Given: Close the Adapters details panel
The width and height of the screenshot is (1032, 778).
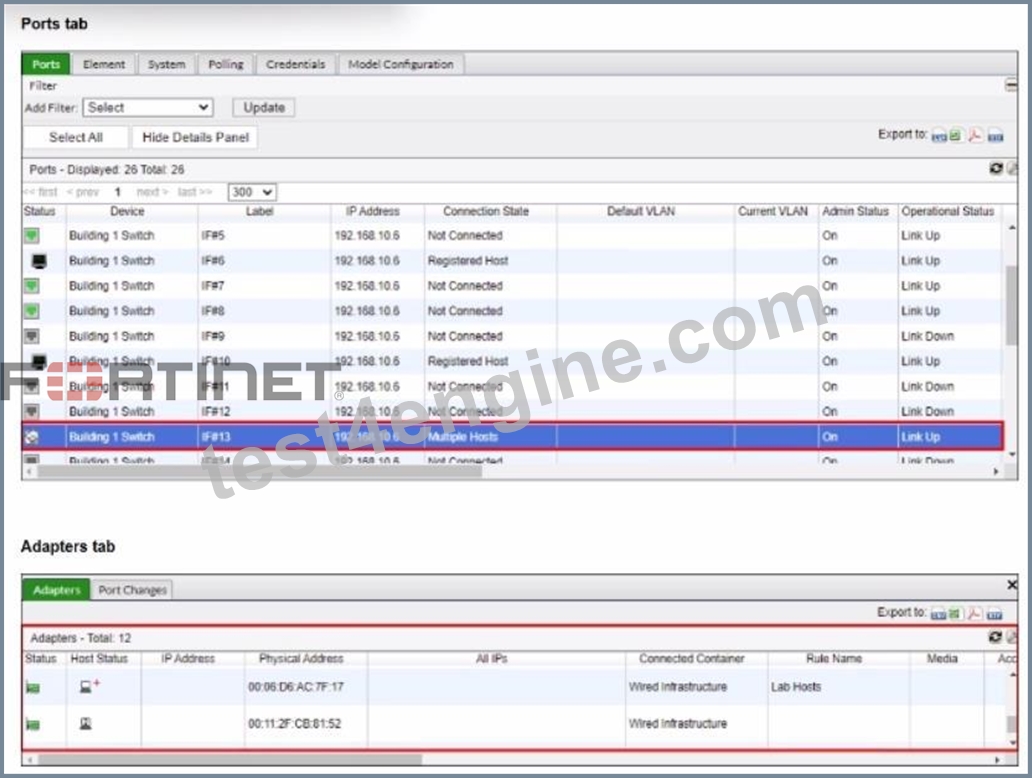Looking at the screenshot, I should point(1012,584).
